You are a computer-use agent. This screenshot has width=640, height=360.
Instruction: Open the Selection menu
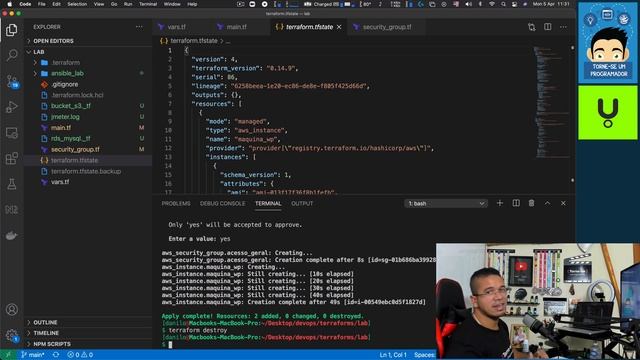pos(77,4)
